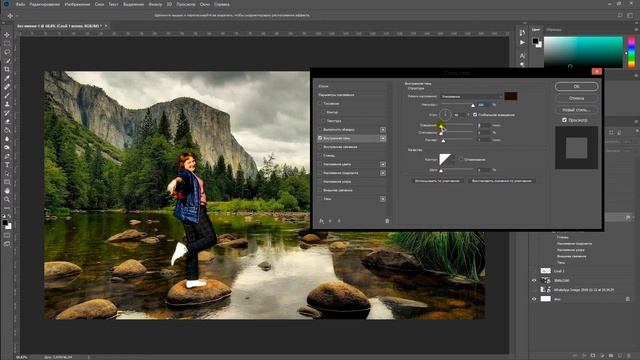The width and height of the screenshot is (640, 360).
Task: Click plus button next to Наложение цвета
Action: click(x=383, y=164)
